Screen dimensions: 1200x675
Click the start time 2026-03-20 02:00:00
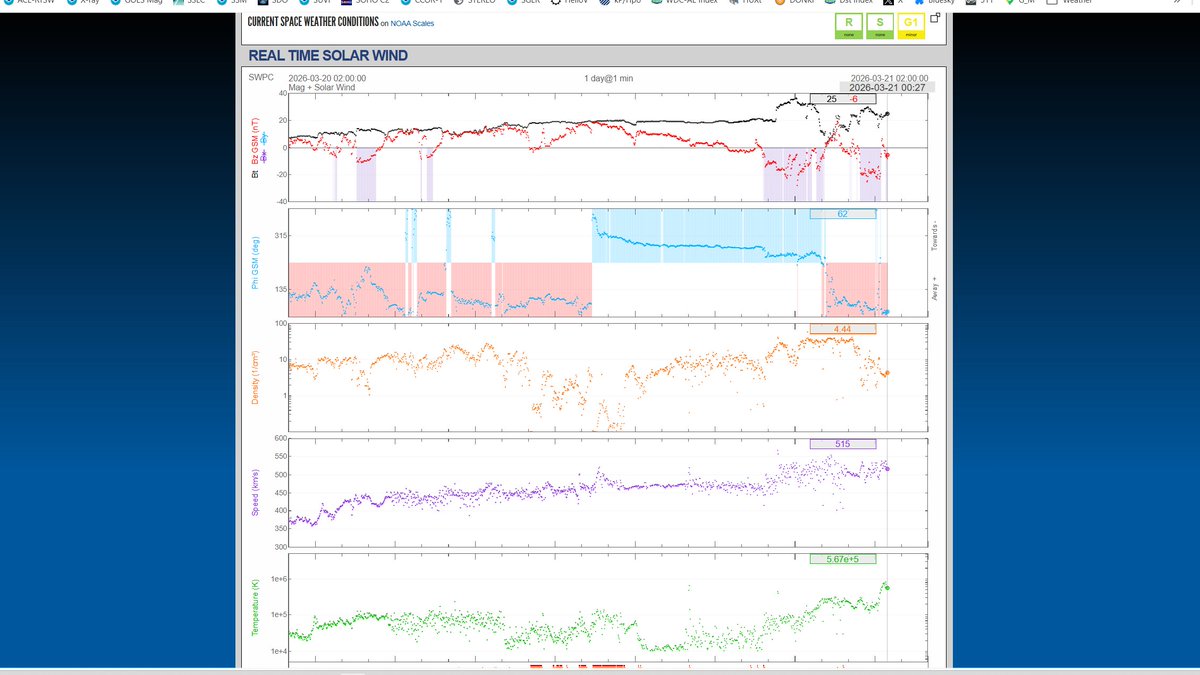click(327, 78)
